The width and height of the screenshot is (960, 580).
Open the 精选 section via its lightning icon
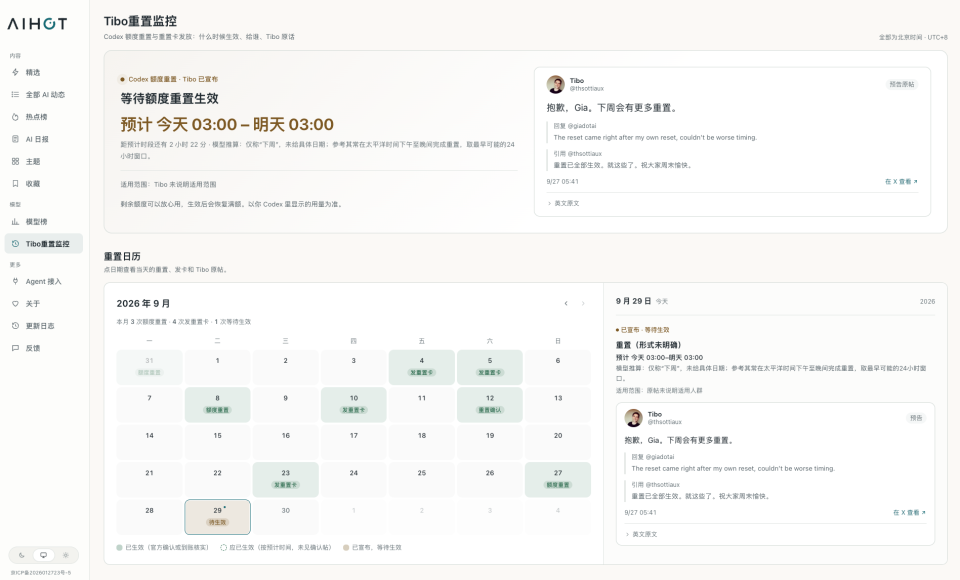(x=15, y=72)
